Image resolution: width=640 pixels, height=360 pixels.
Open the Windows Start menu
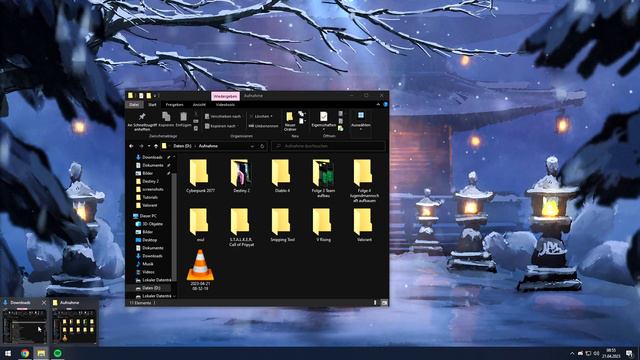(8, 353)
